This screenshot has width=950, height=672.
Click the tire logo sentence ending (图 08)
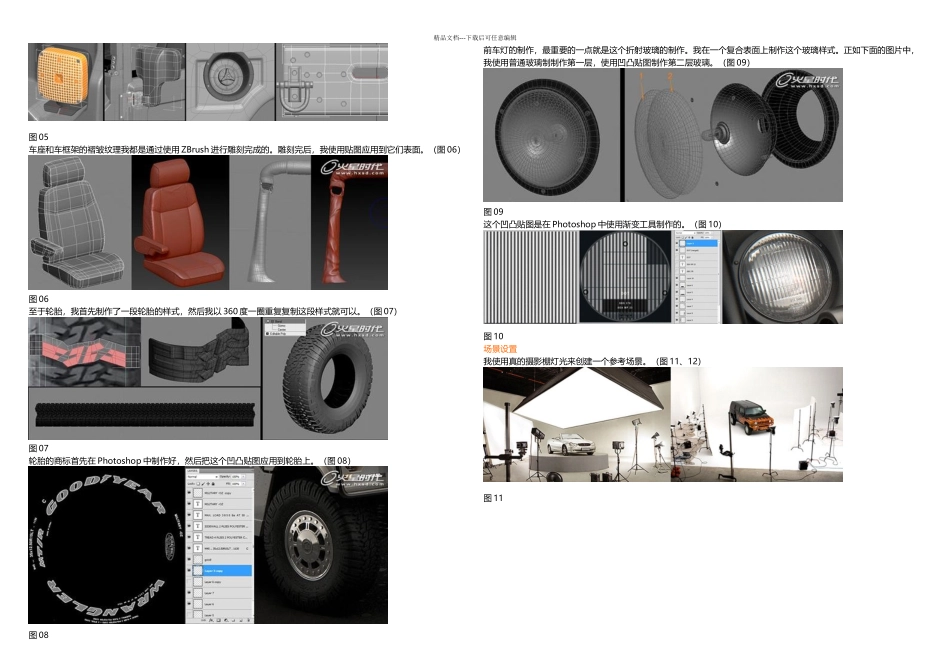coord(190,461)
